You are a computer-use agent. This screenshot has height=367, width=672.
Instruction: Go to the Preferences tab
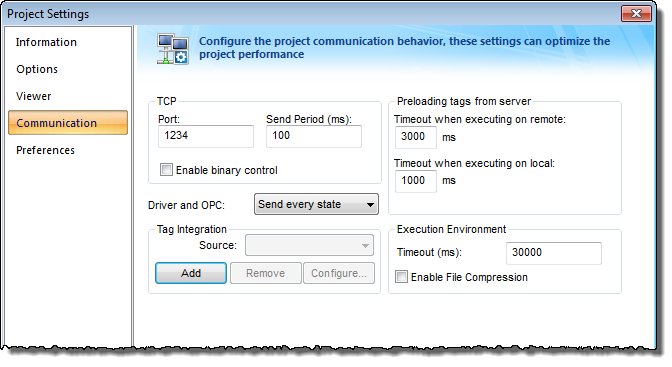(45, 150)
